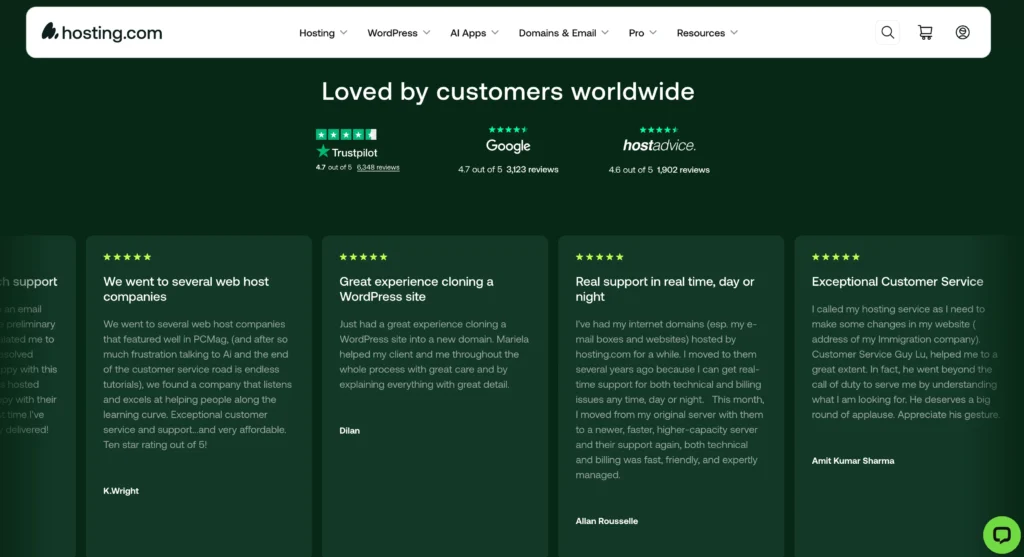Open the Domains & Email menu item
The image size is (1024, 557).
pos(557,33)
